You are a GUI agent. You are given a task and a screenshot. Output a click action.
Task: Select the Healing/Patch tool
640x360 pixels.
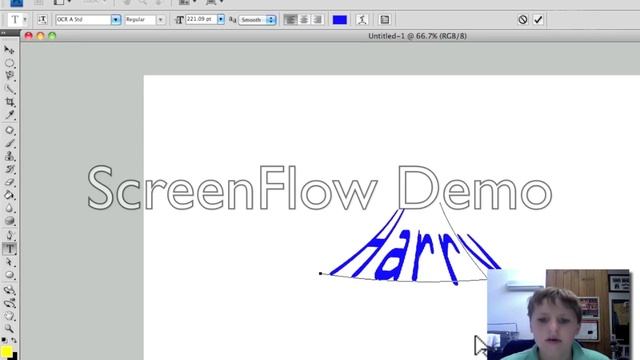(9, 130)
